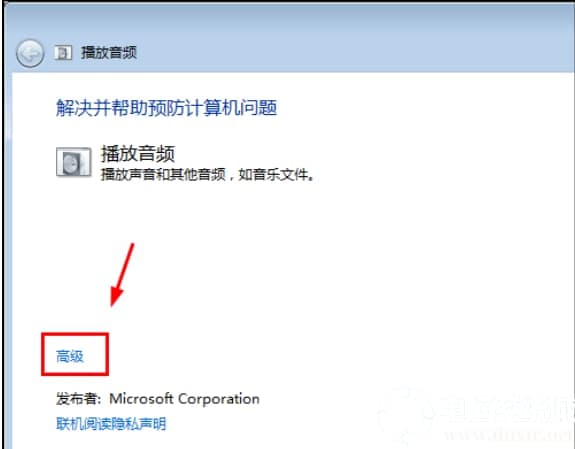Image resolution: width=575 pixels, height=449 pixels.
Task: Click the Microsoft Corporation publisher name
Action: click(184, 399)
